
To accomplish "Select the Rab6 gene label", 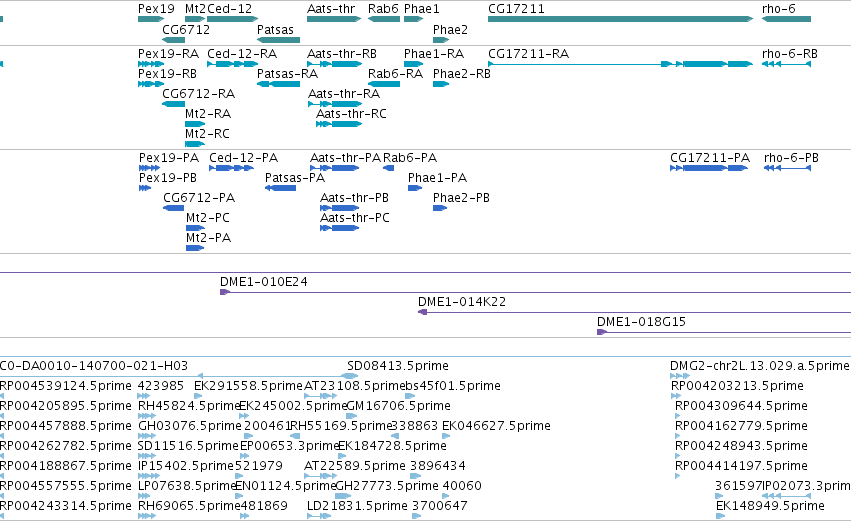I will pyautogui.click(x=383, y=9).
